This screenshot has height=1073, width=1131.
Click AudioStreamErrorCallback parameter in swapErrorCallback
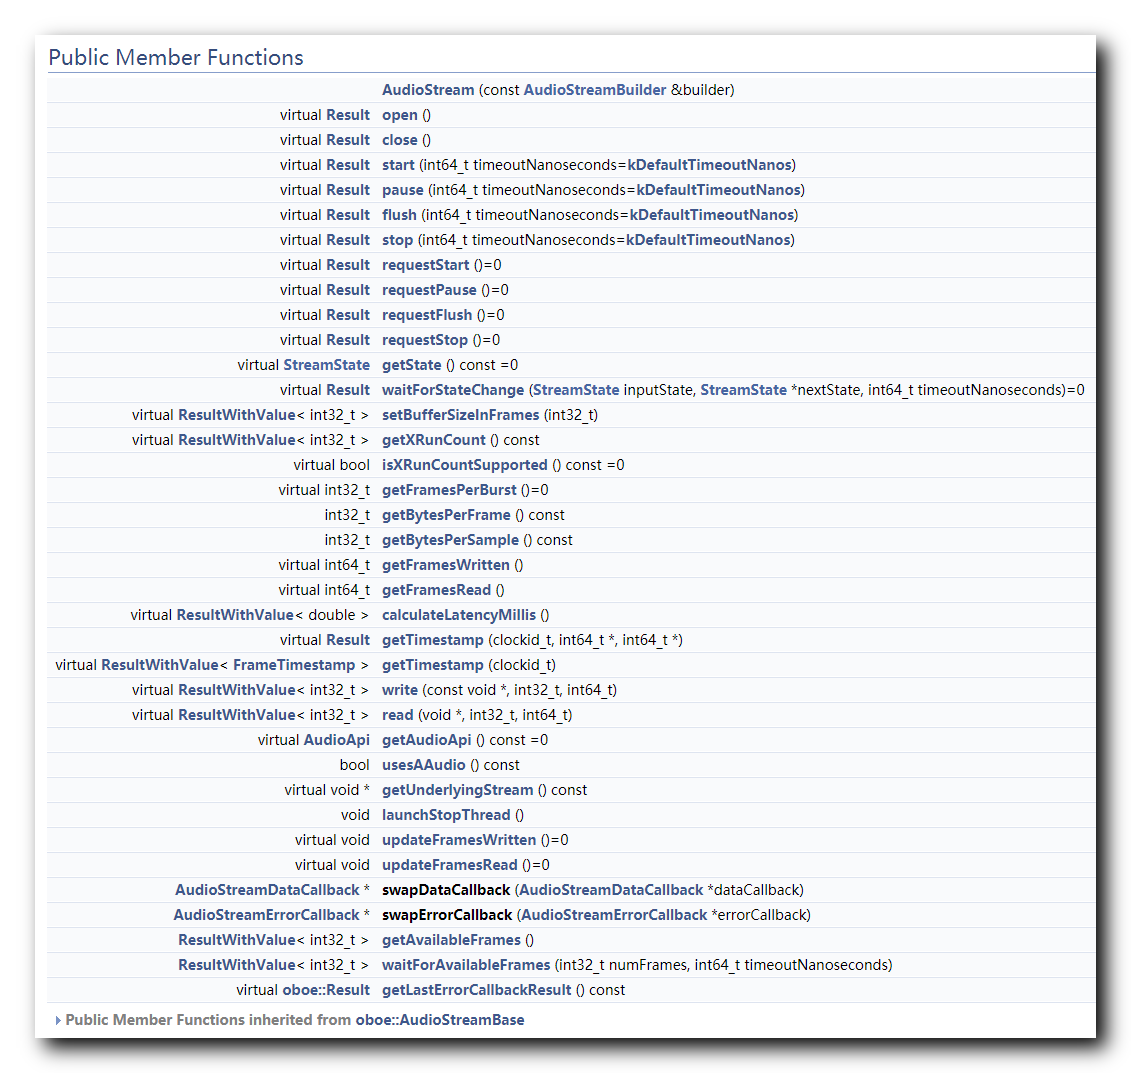point(614,915)
